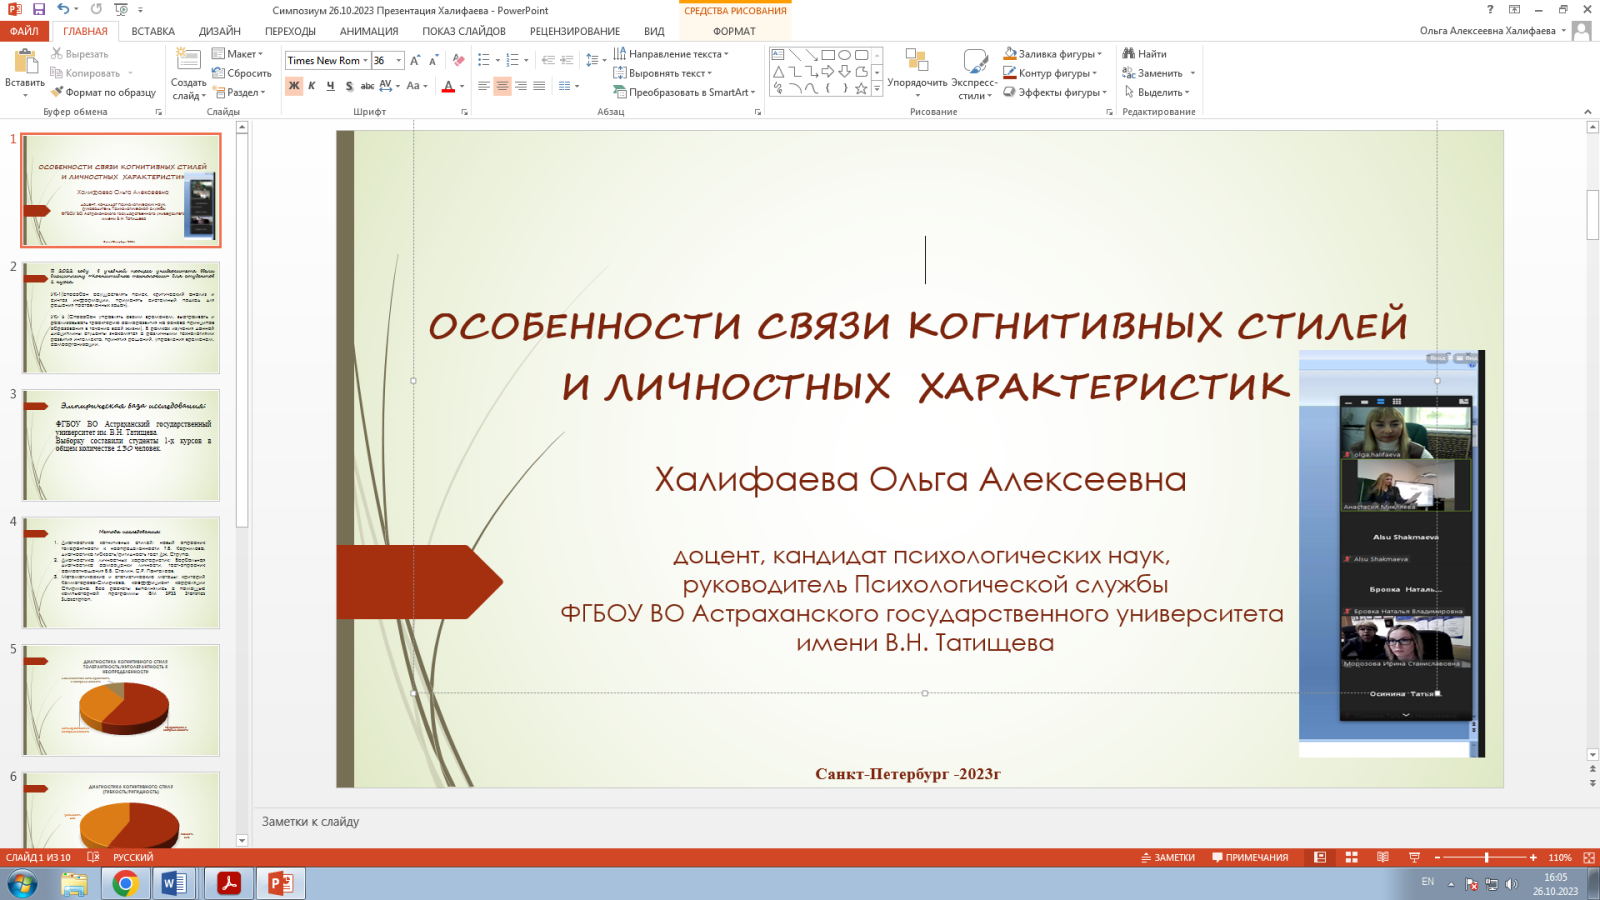Switch to the АНИМАЦИЯ ribbon tab
Viewport: 1600px width, 900px height.
(x=368, y=31)
